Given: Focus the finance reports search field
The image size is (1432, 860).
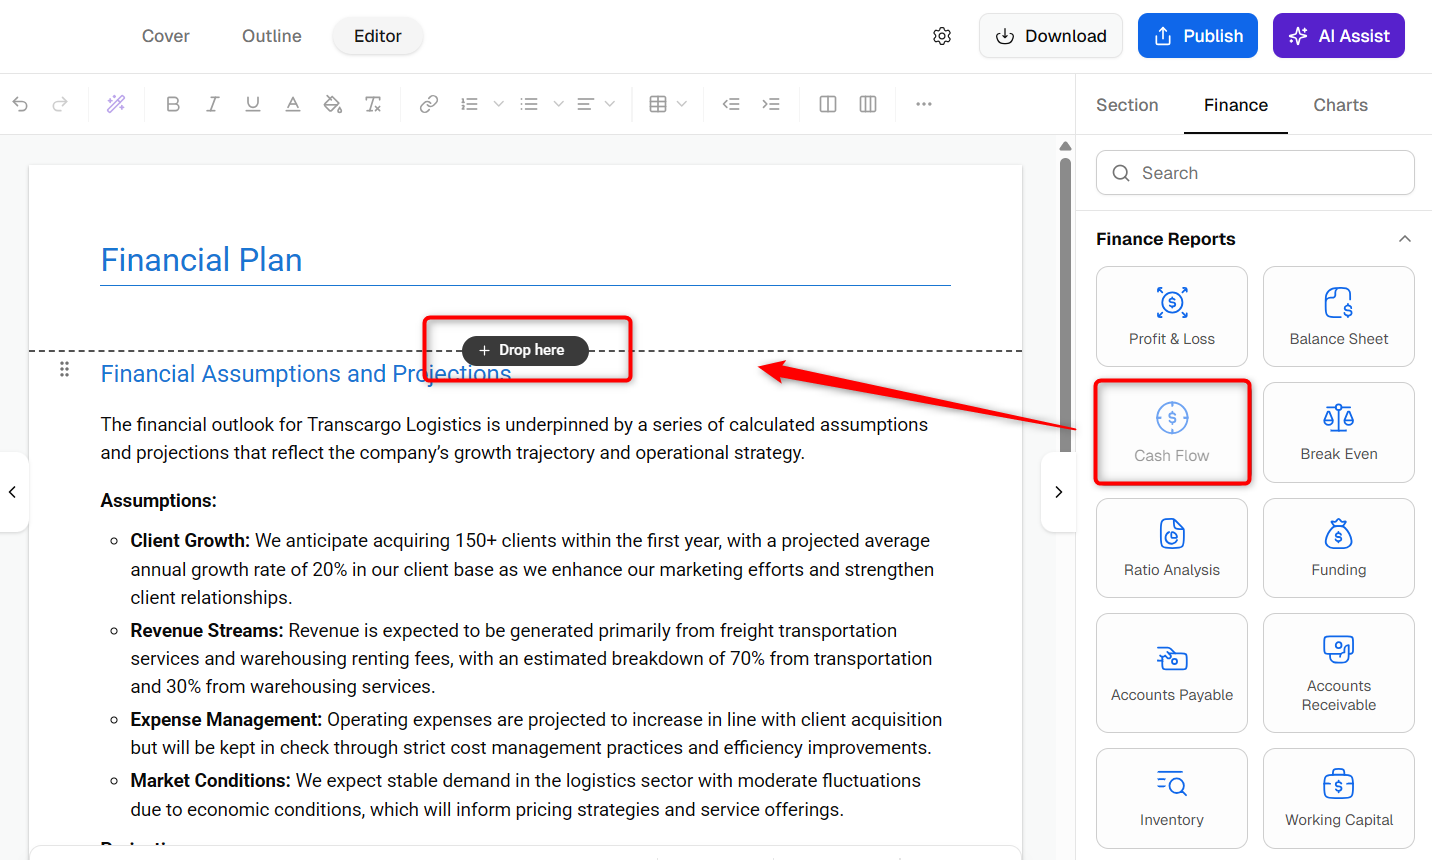Looking at the screenshot, I should point(1255,173).
